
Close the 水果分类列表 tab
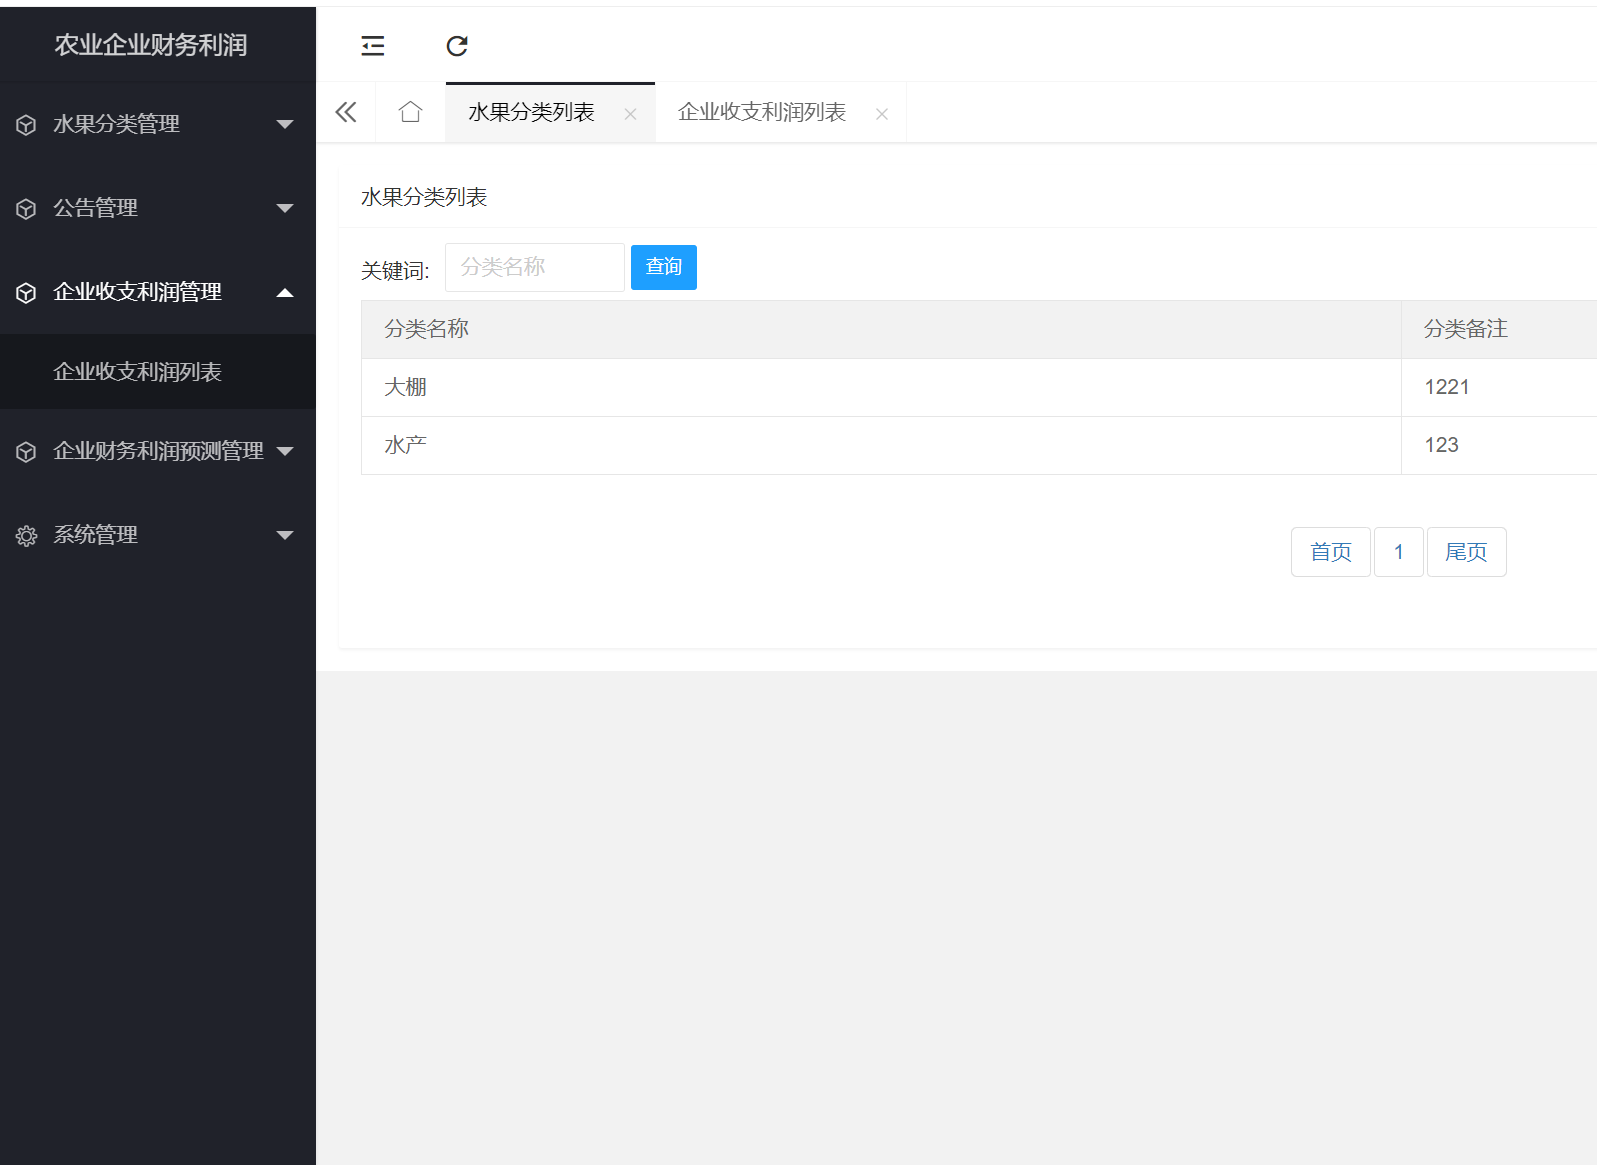[x=630, y=114]
